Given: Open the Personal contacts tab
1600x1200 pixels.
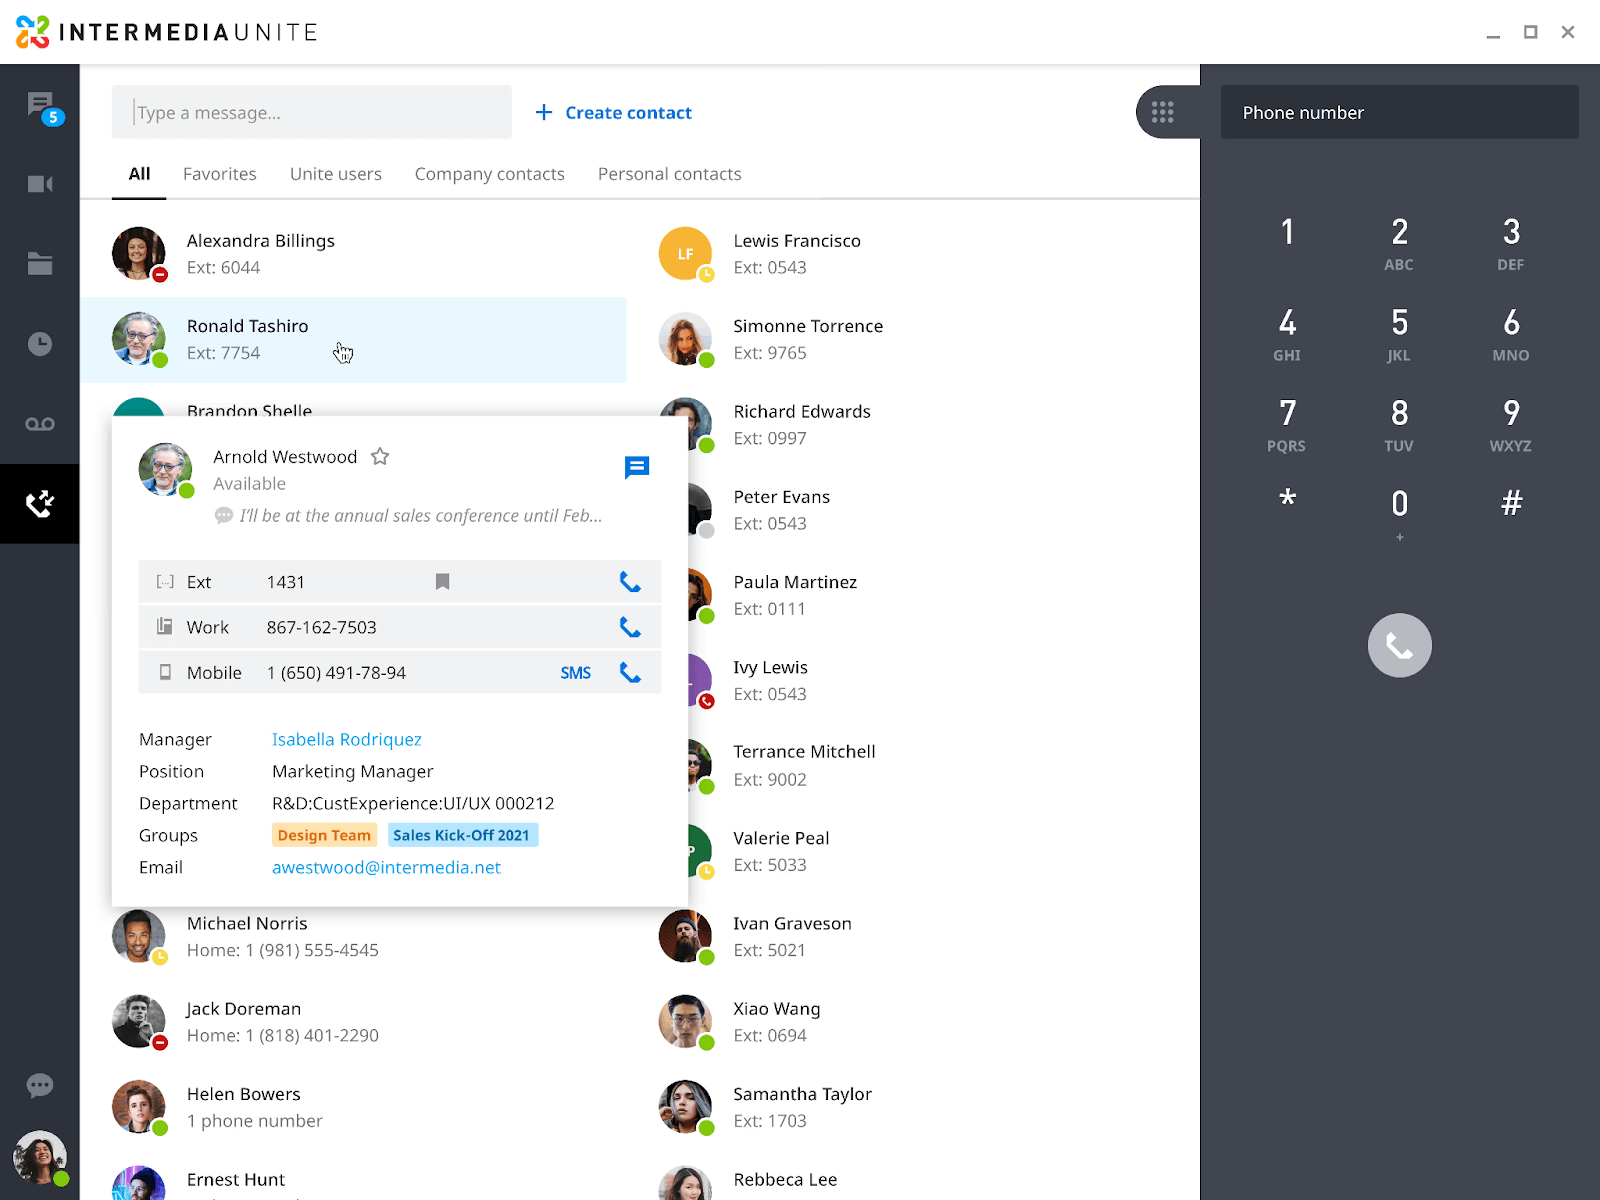Looking at the screenshot, I should [668, 173].
